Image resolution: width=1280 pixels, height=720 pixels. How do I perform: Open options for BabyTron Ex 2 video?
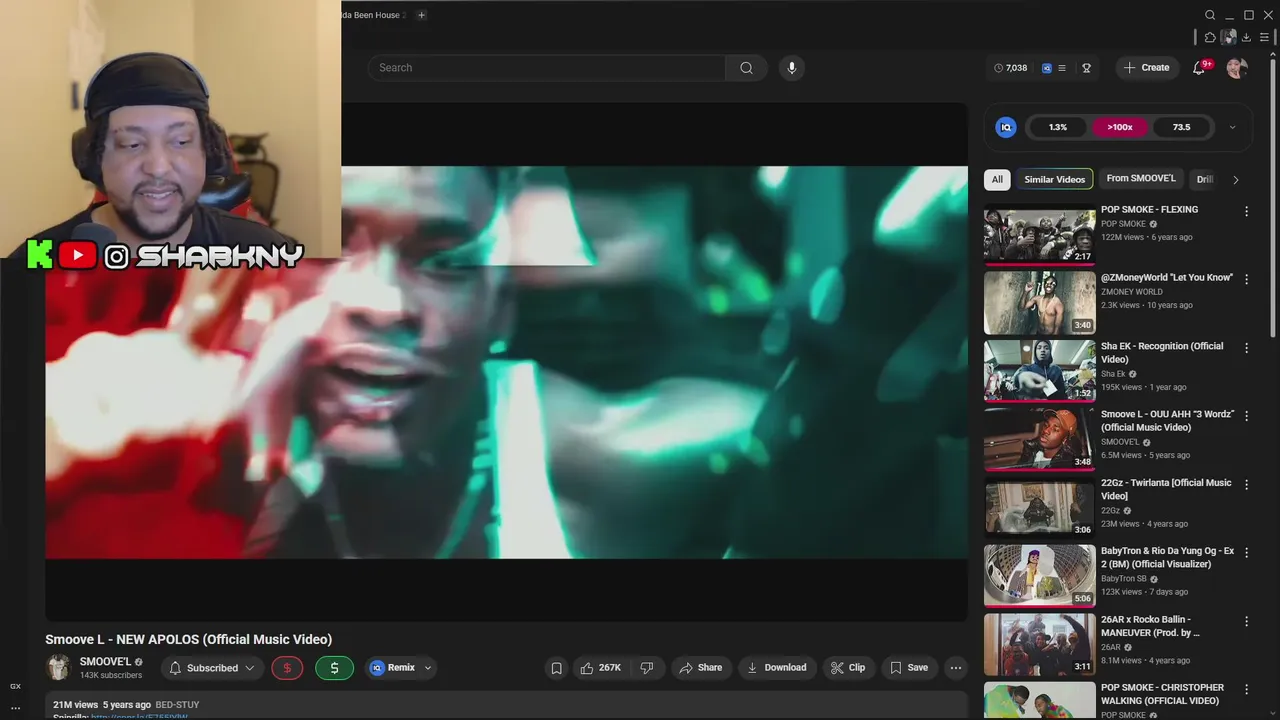(x=1246, y=553)
